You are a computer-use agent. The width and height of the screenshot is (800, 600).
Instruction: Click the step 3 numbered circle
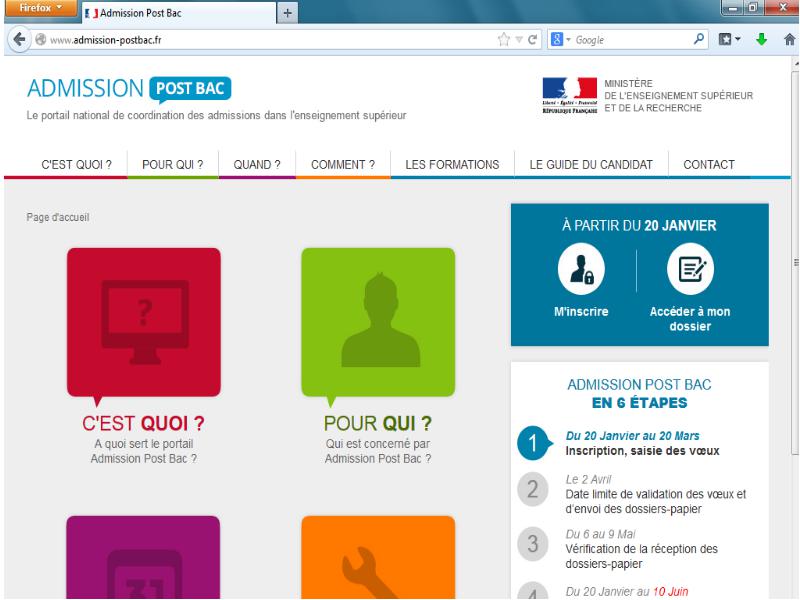(x=533, y=544)
